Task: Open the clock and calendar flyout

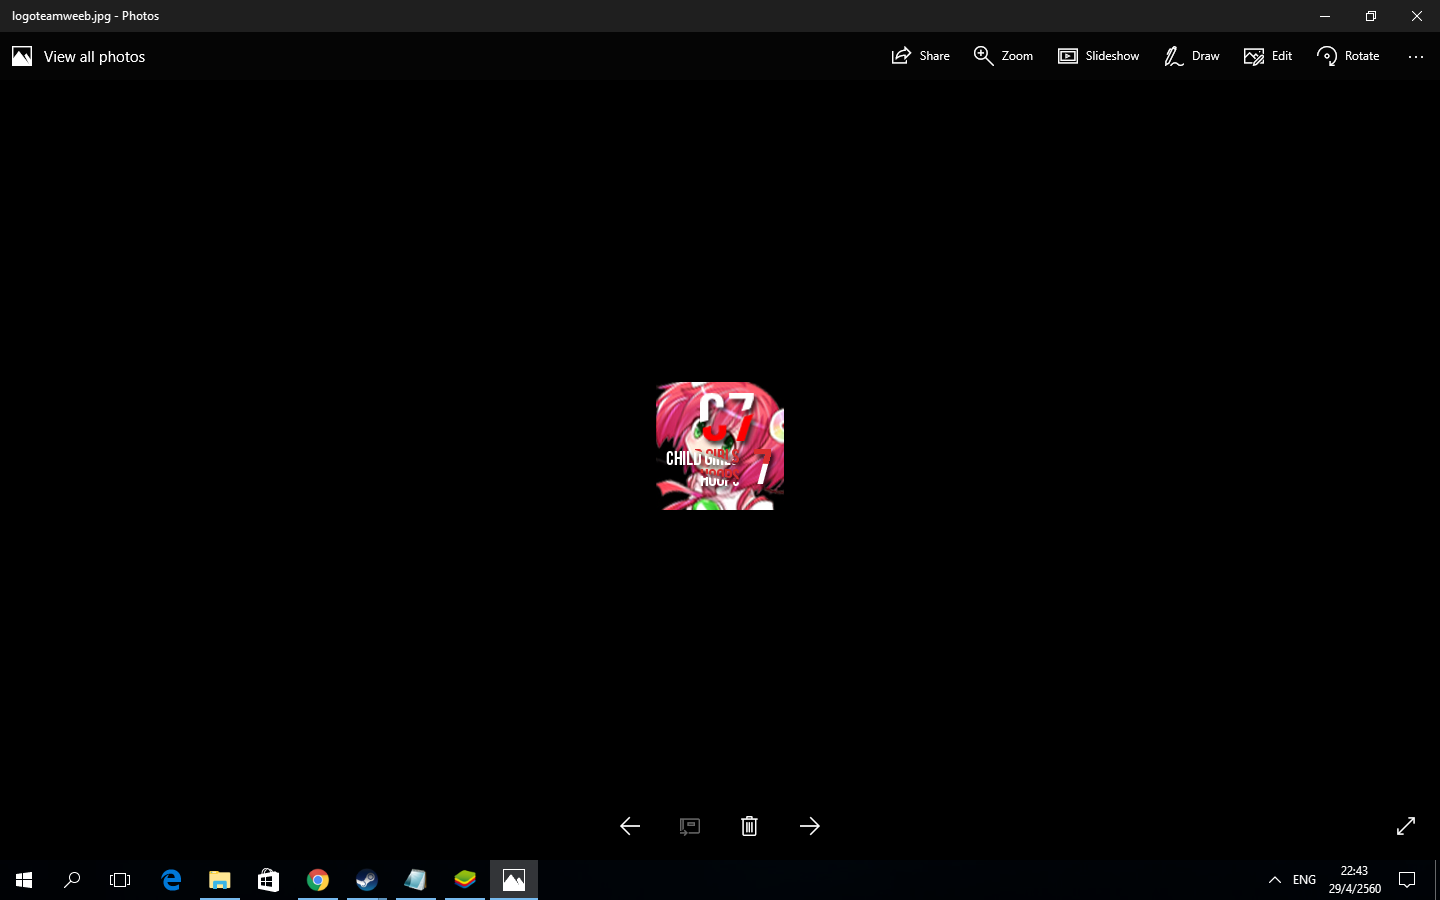Action: [x=1355, y=880]
